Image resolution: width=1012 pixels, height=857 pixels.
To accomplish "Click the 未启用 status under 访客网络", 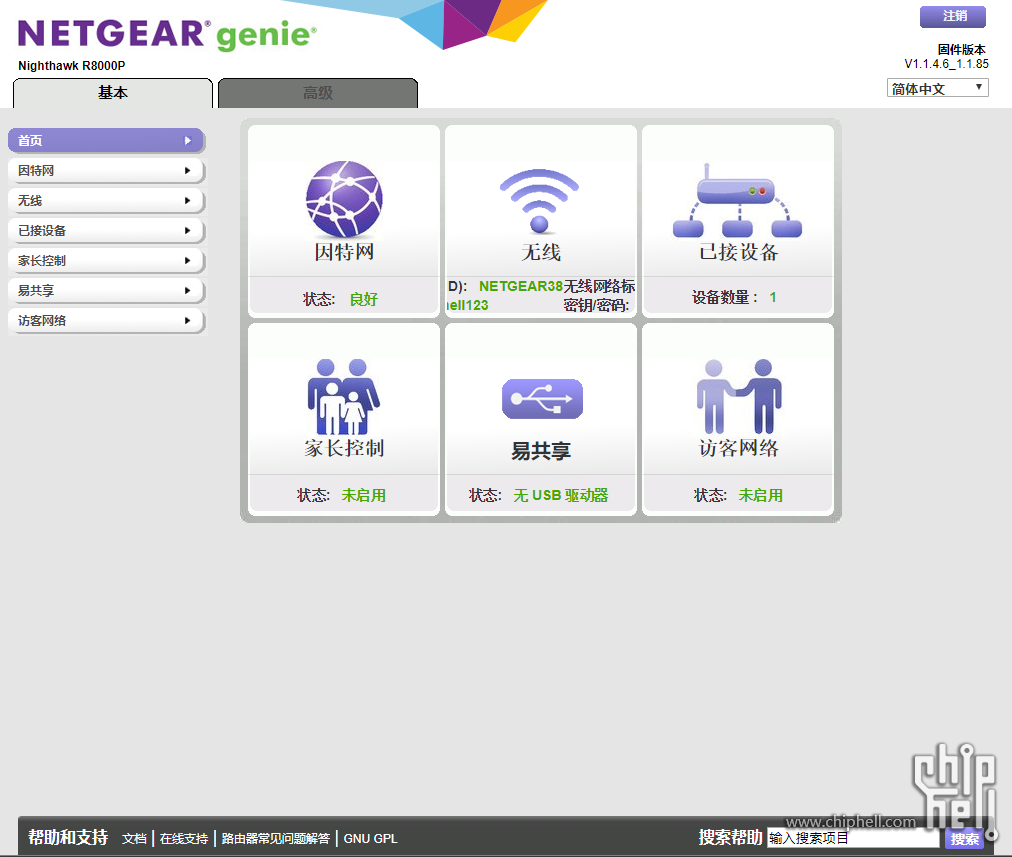I will pyautogui.click(x=760, y=495).
